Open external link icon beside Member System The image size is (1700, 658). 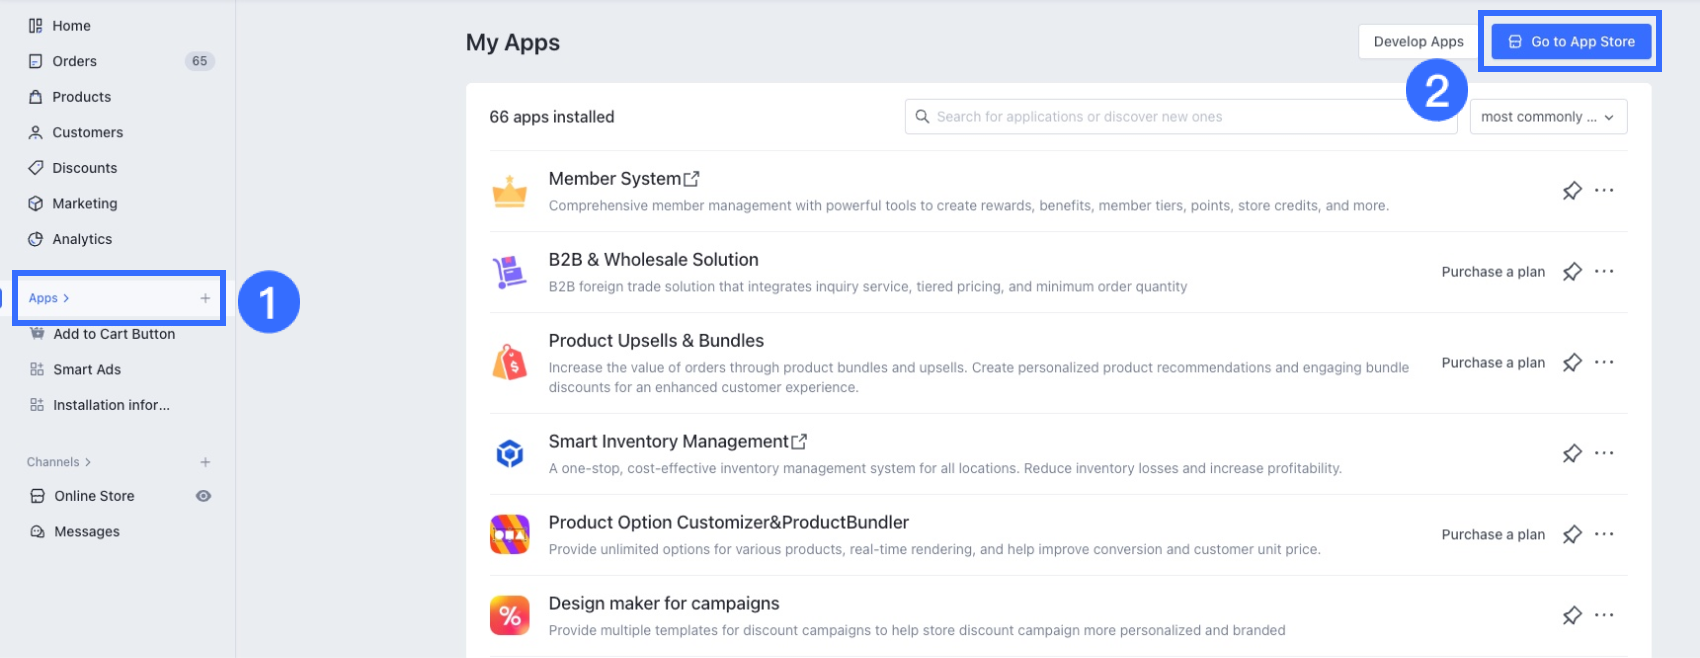(691, 179)
